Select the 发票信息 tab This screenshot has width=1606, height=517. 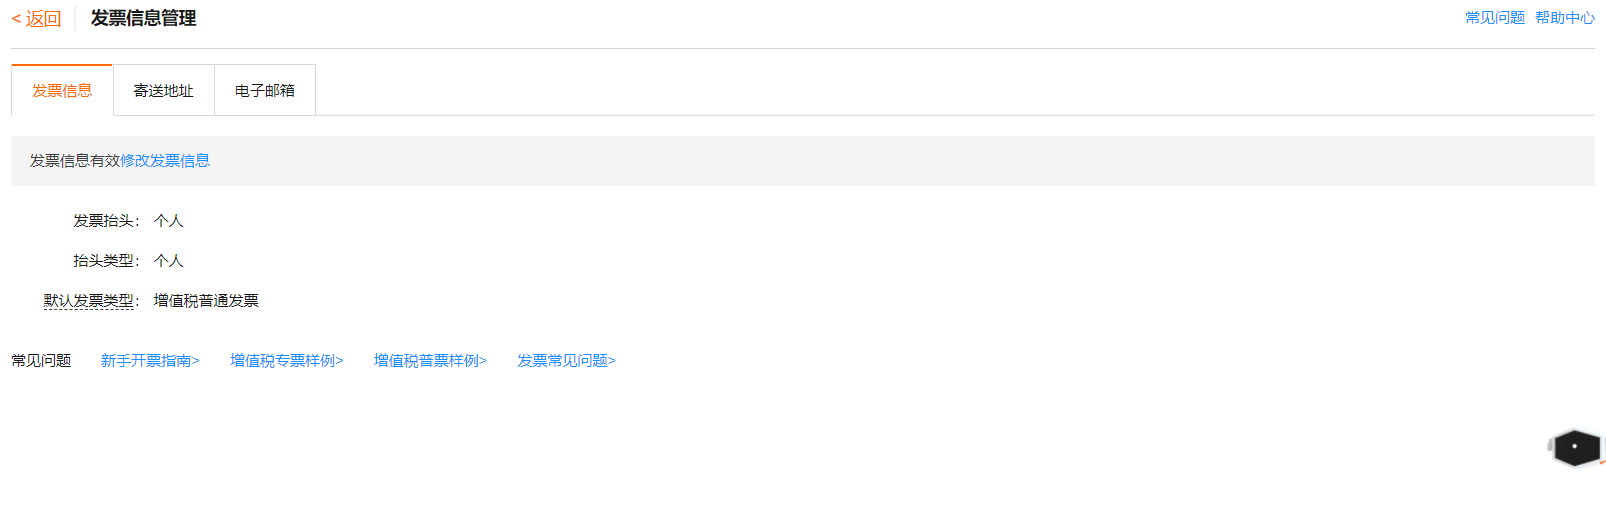(62, 90)
